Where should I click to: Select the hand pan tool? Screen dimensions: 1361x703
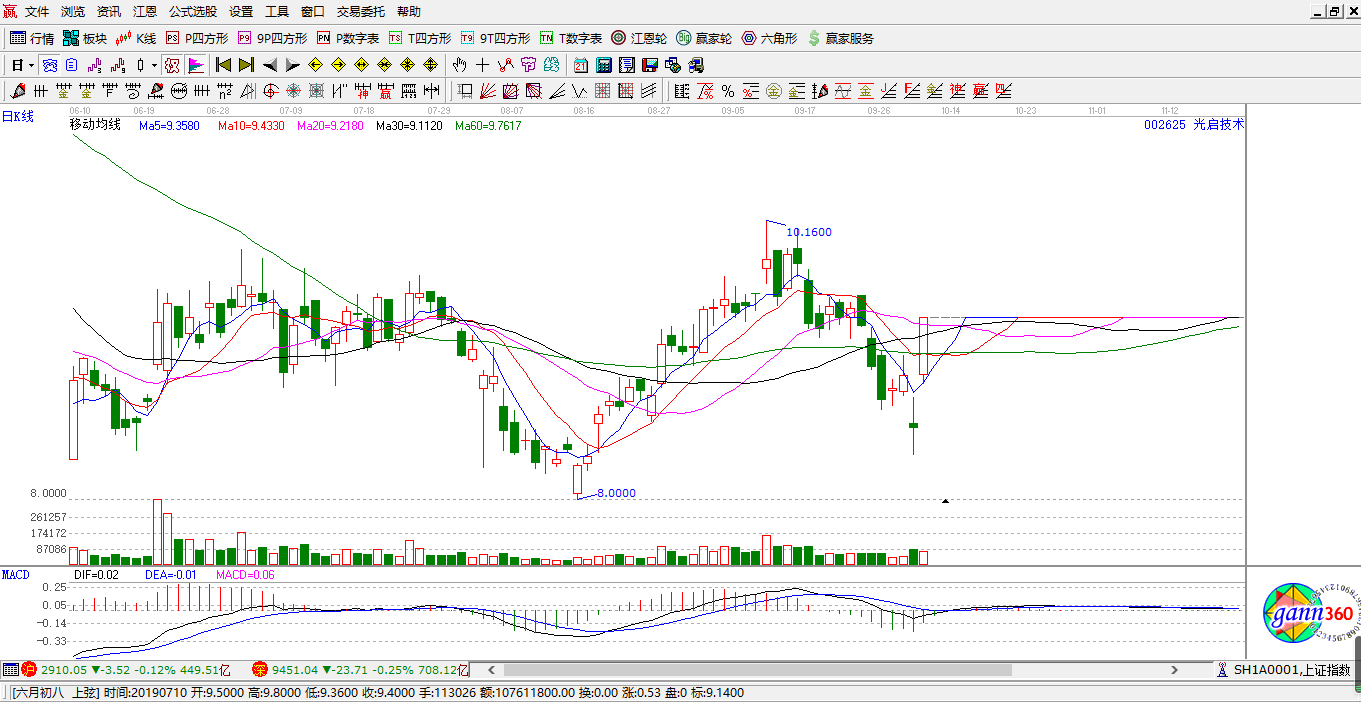[x=459, y=65]
